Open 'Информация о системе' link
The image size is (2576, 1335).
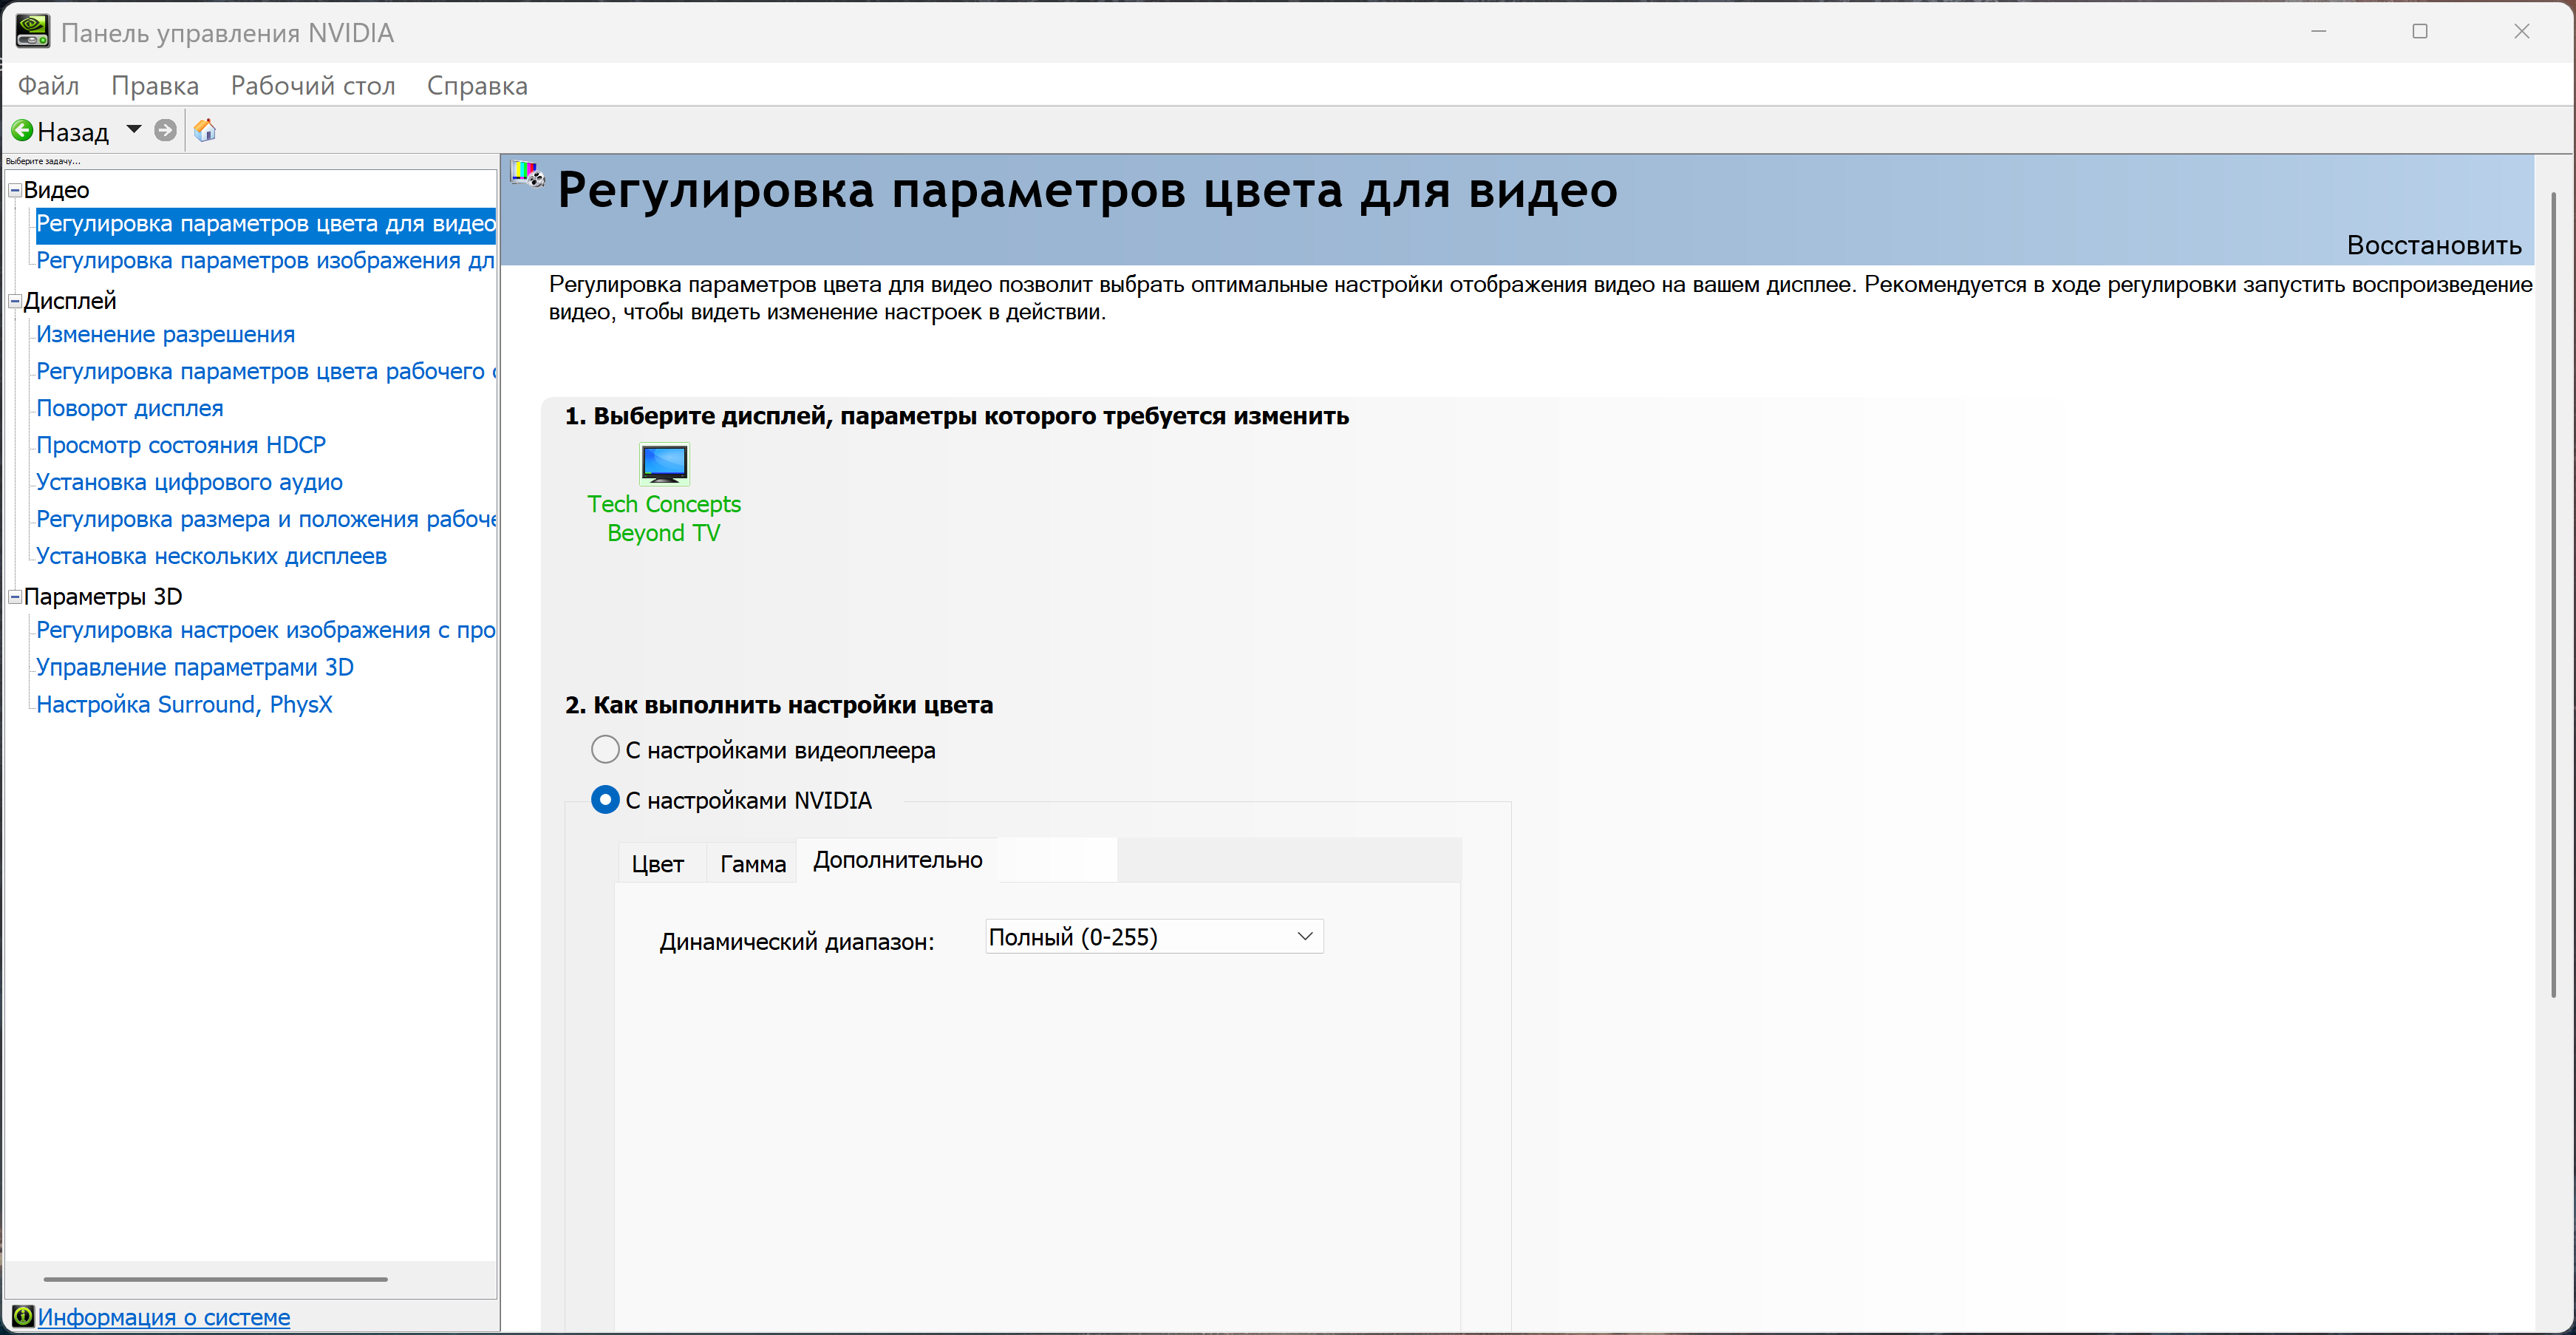(x=164, y=1317)
